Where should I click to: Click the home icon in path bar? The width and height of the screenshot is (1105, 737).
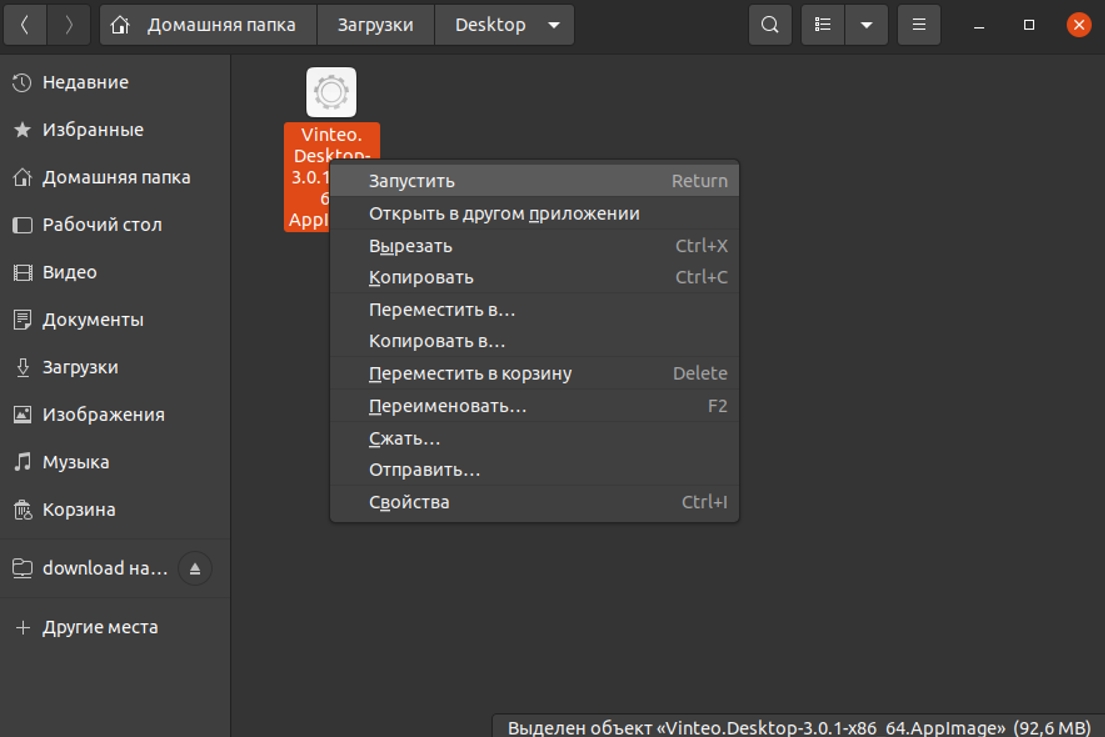tap(121, 25)
